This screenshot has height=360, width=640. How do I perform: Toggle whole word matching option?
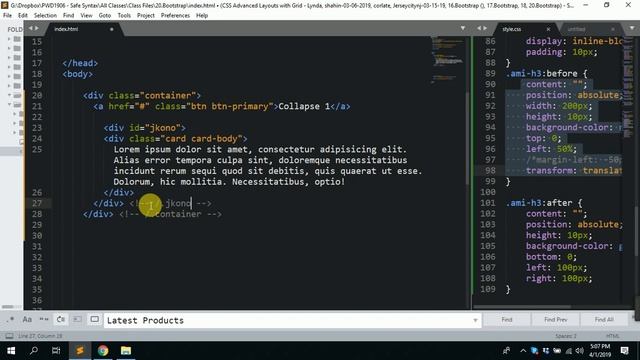click(x=44, y=320)
